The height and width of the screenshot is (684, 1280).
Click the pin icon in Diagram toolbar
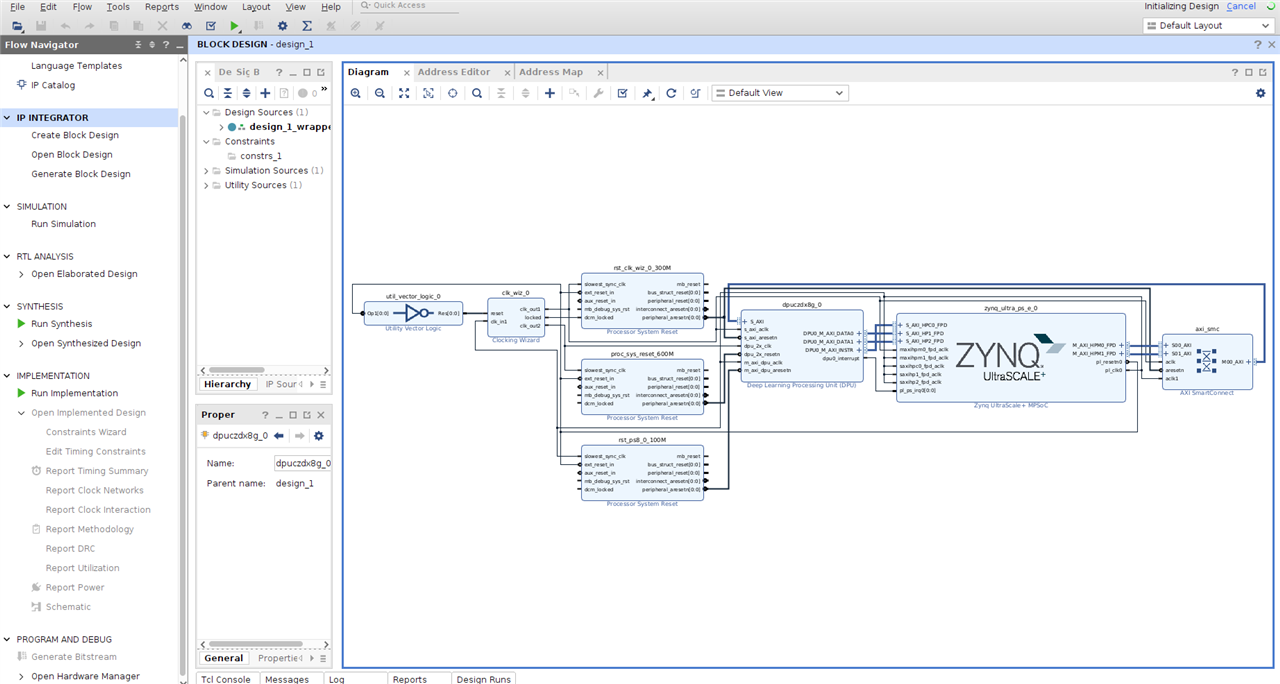point(647,93)
